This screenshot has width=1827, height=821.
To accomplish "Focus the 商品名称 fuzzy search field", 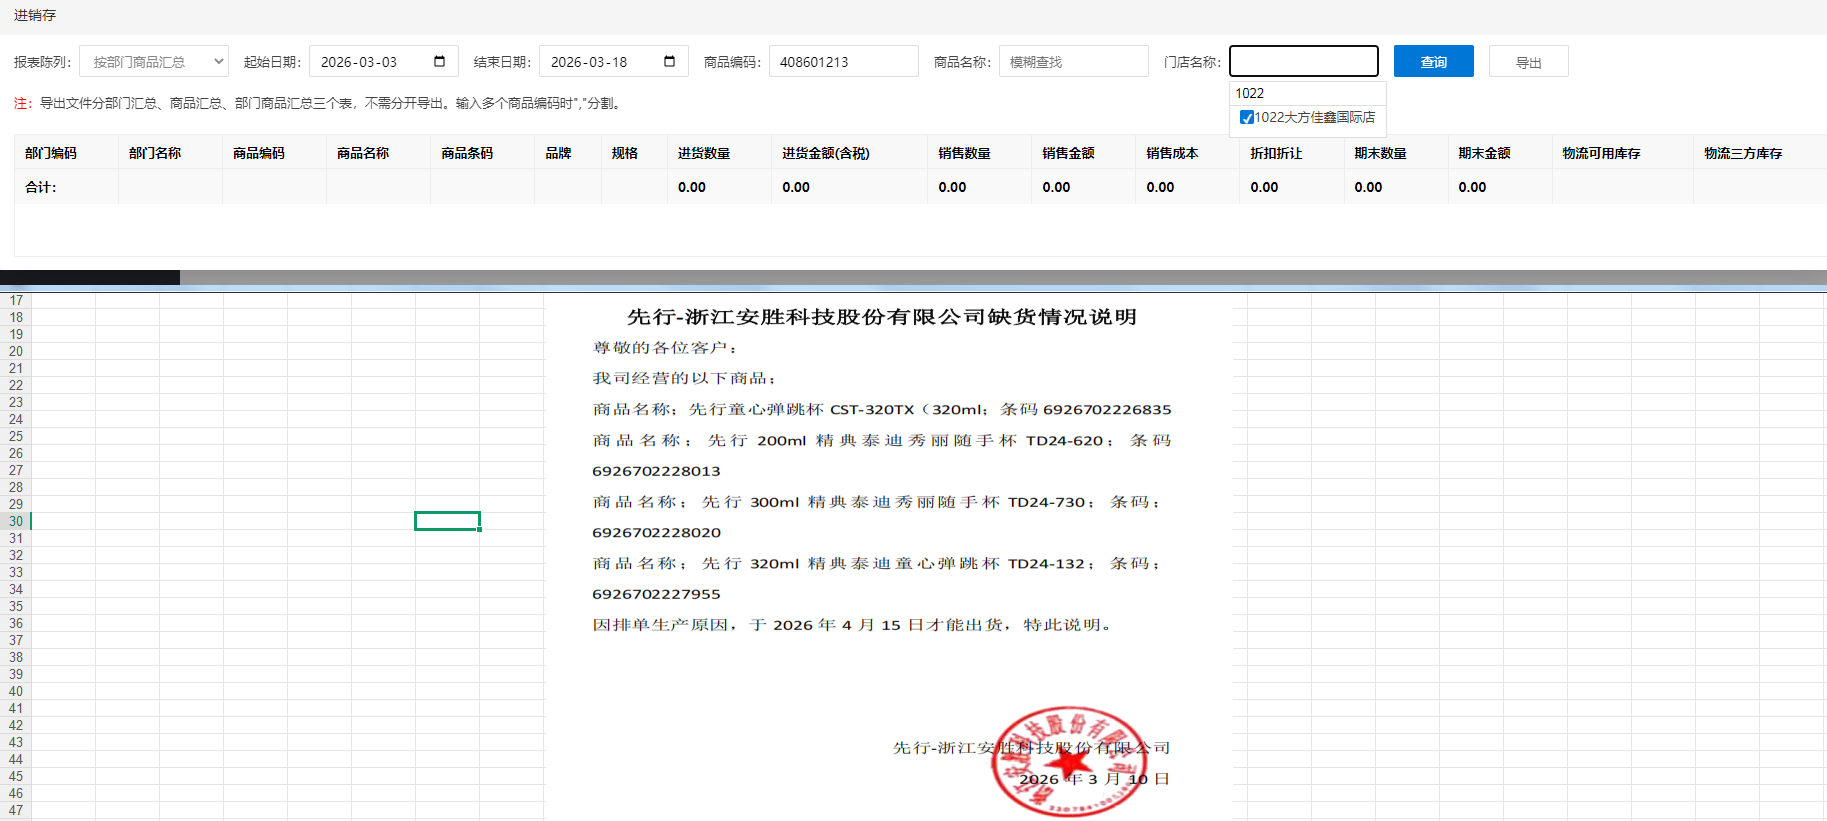I will coord(1073,61).
